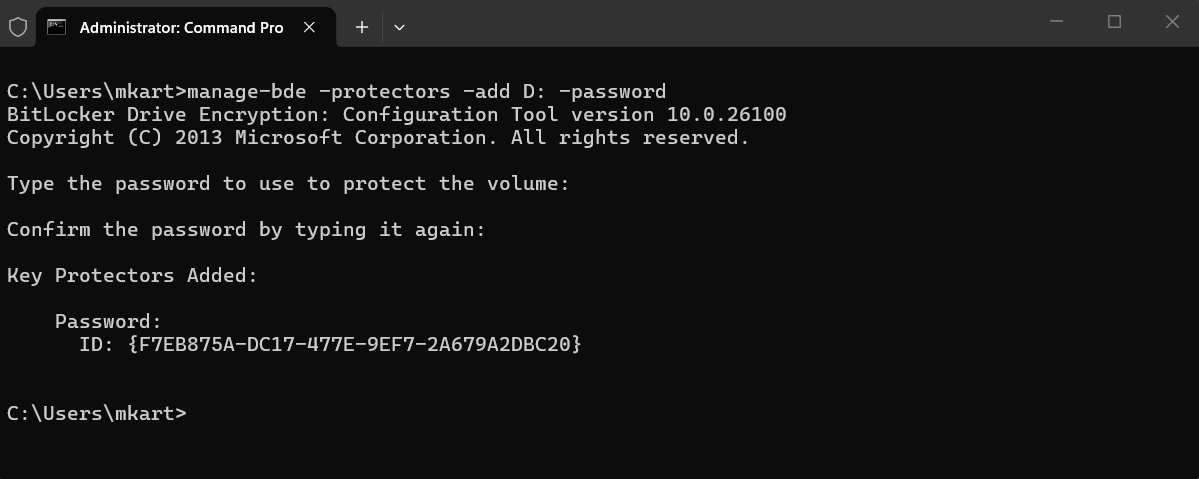Open the new tab profile dropdown

(399, 27)
